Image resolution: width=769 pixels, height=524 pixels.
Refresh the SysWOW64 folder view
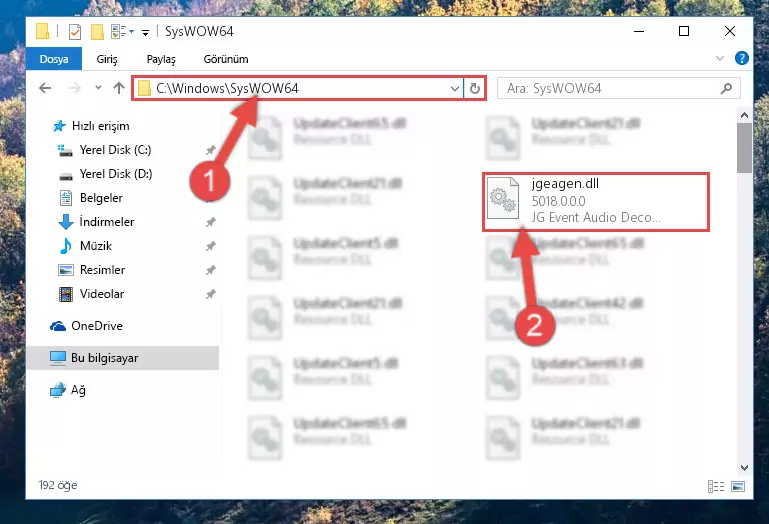coord(474,89)
